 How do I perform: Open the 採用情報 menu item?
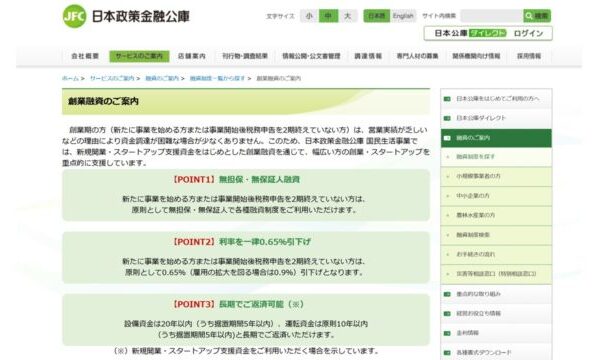529,56
